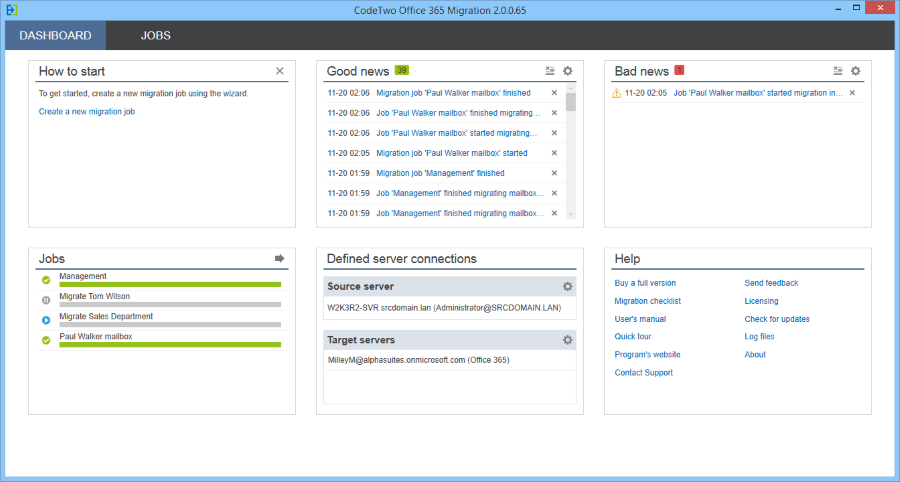This screenshot has height=482, width=900.
Task: Open Migration job 'Paul Walker mailbox' finished link
Action: pyautogui.click(x=453, y=93)
